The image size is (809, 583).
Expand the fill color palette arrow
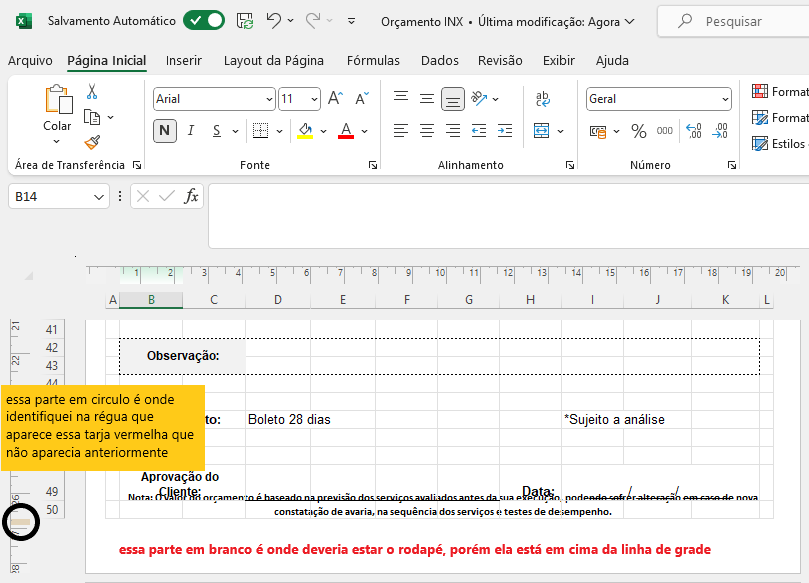[x=323, y=131]
